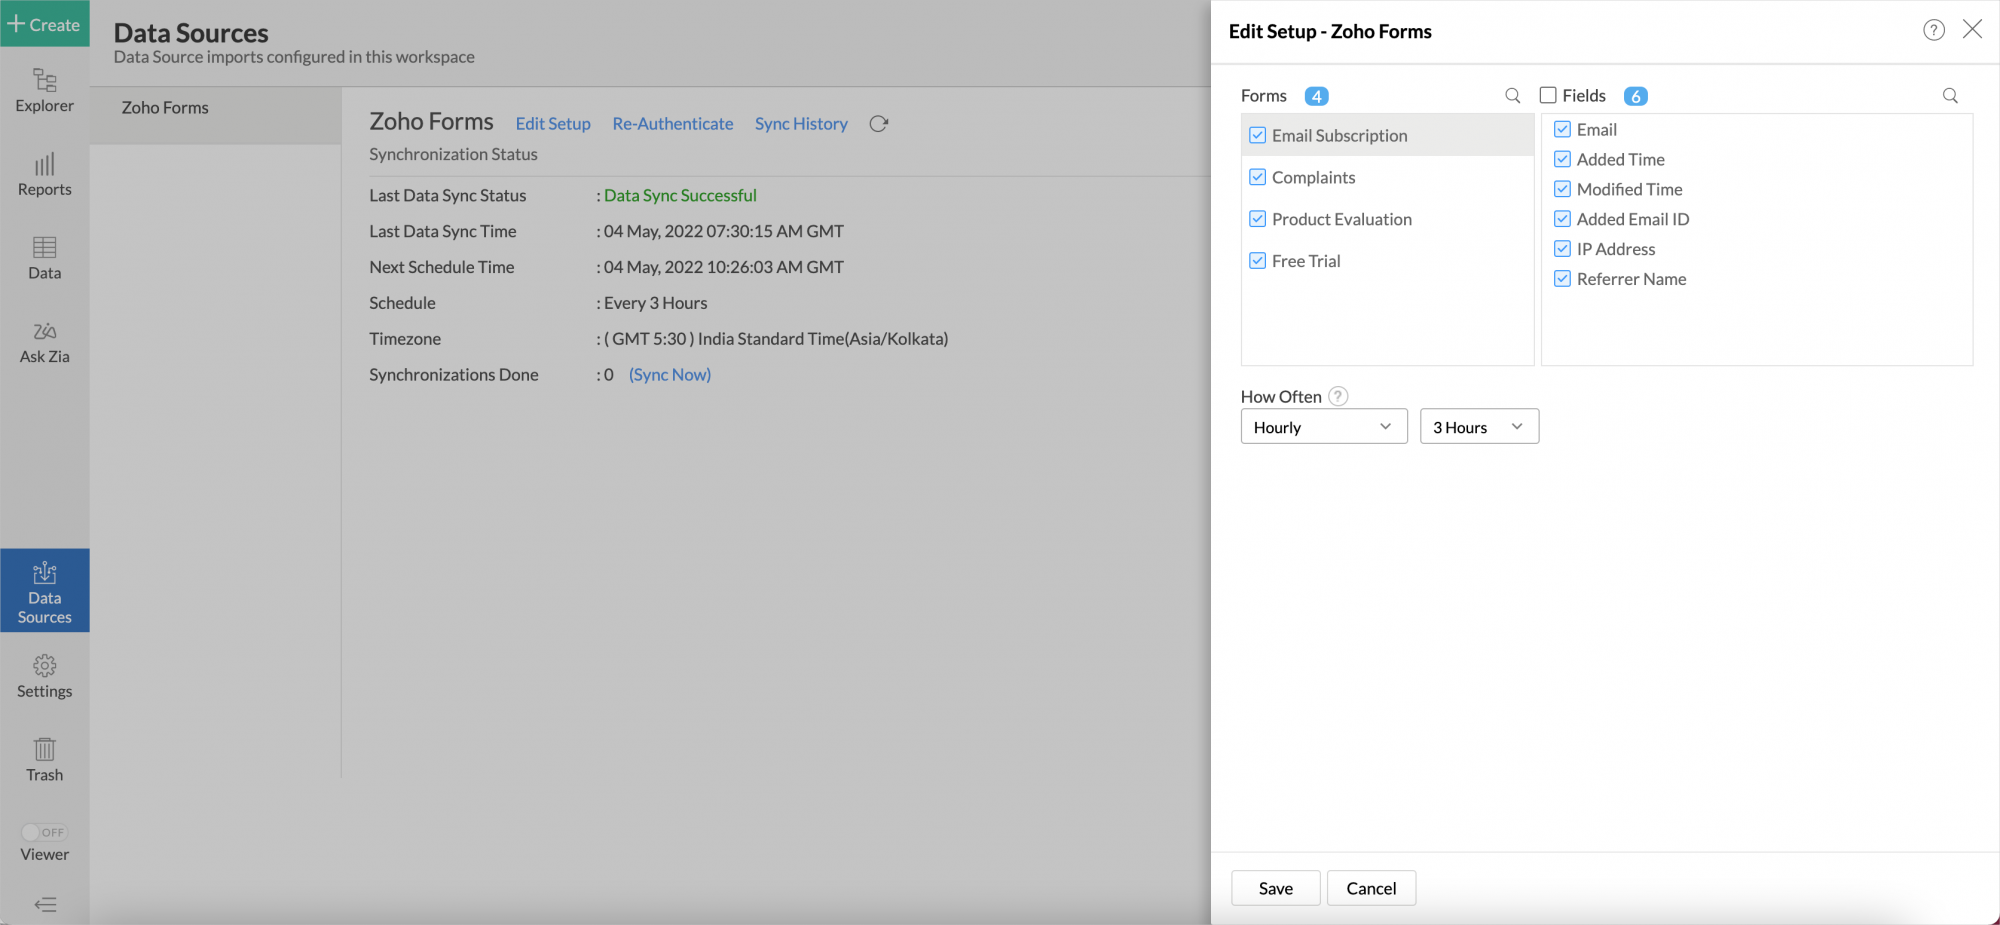Close the Edit Setup panel
Screen dimensions: 2000x925
point(1972,29)
